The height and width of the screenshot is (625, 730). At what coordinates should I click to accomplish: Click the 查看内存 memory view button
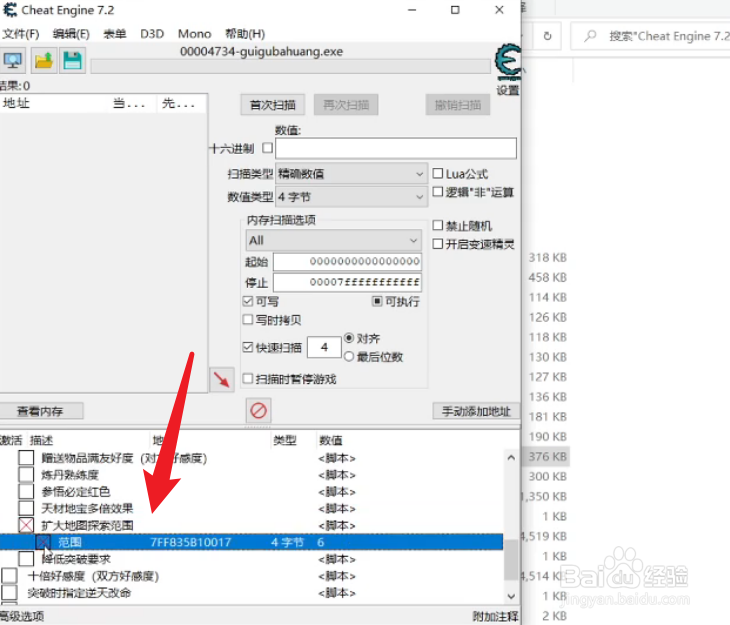coord(41,411)
